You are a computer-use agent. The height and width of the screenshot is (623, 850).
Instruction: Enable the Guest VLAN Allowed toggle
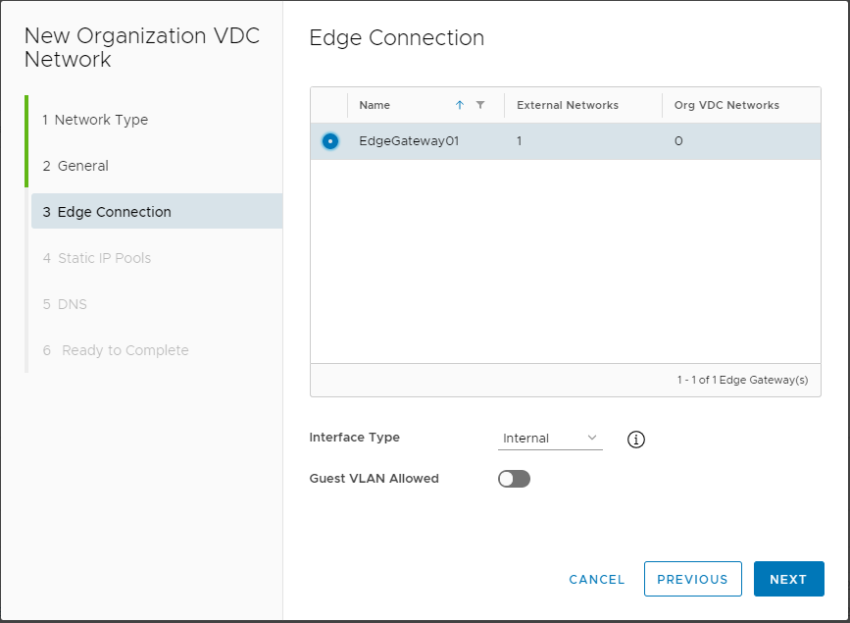pyautogui.click(x=514, y=479)
